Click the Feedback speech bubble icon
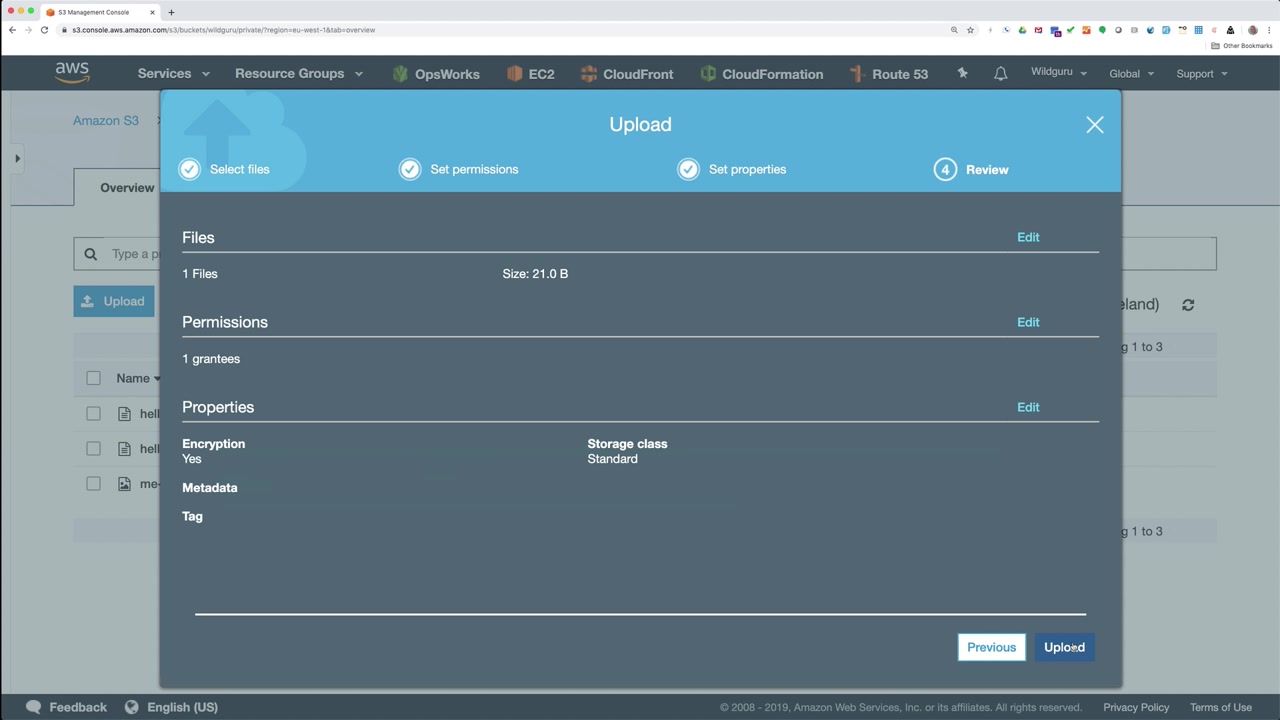 click(34, 707)
